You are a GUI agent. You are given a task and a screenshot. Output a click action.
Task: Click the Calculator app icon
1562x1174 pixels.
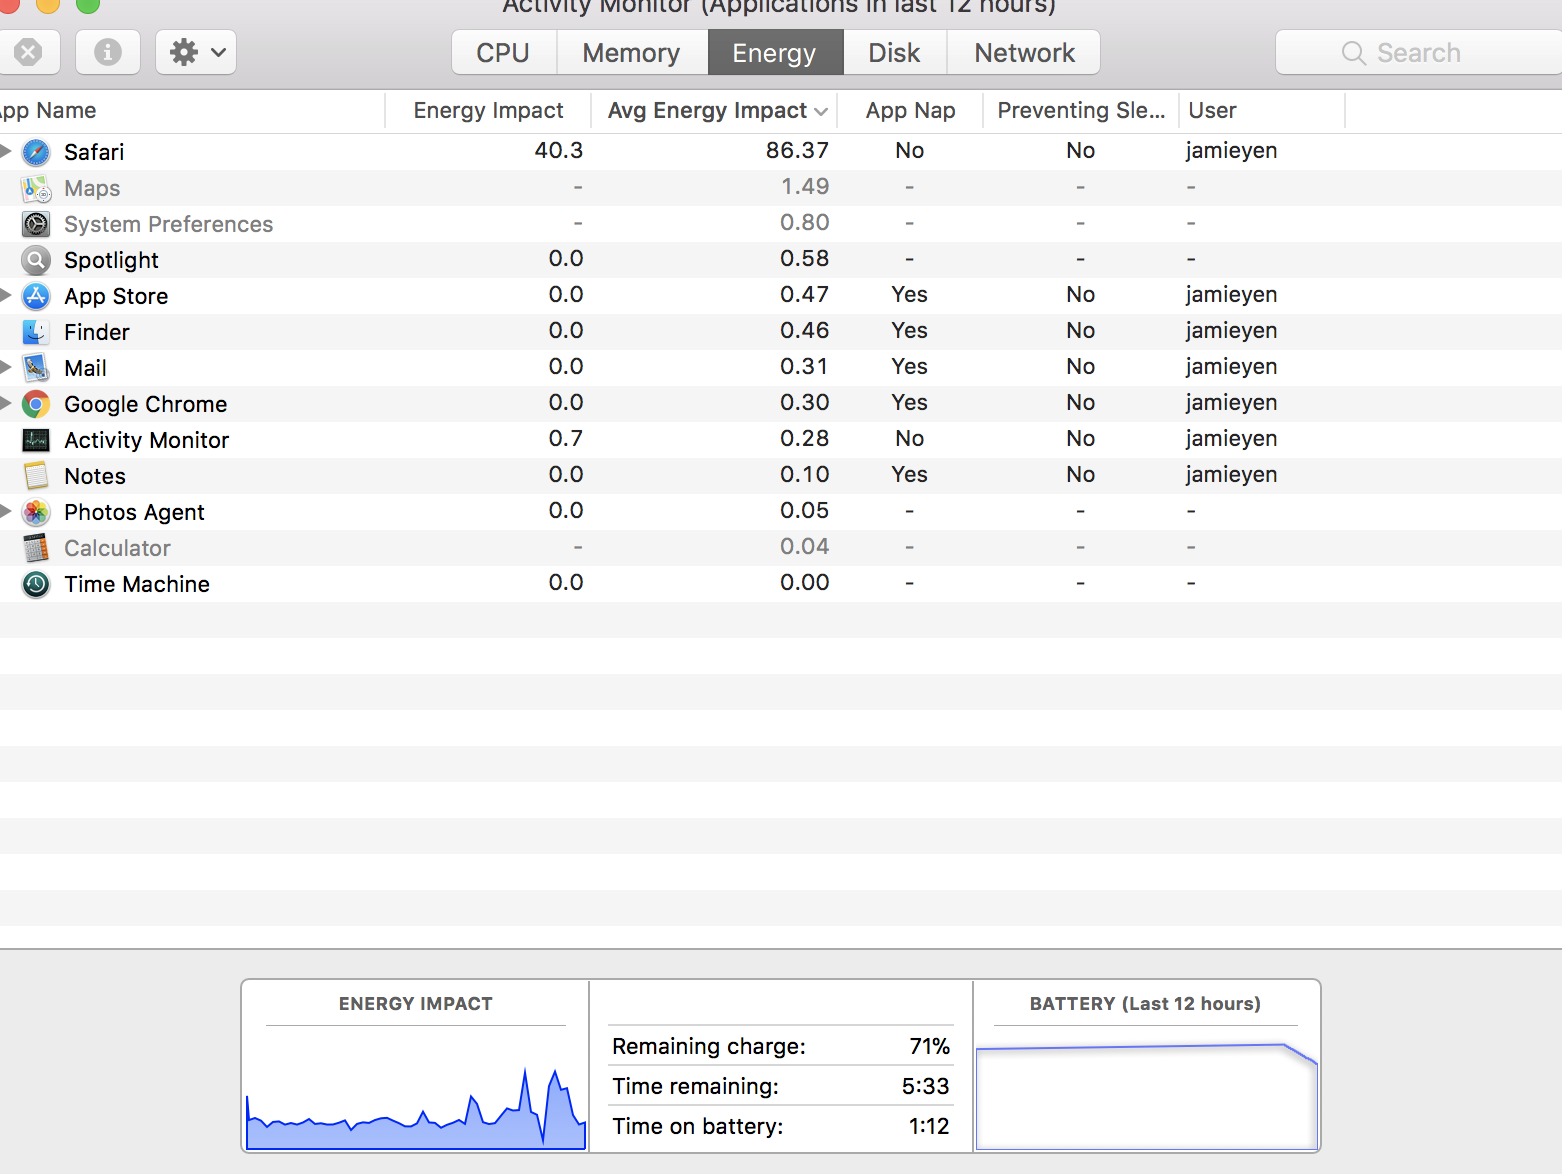pyautogui.click(x=36, y=548)
